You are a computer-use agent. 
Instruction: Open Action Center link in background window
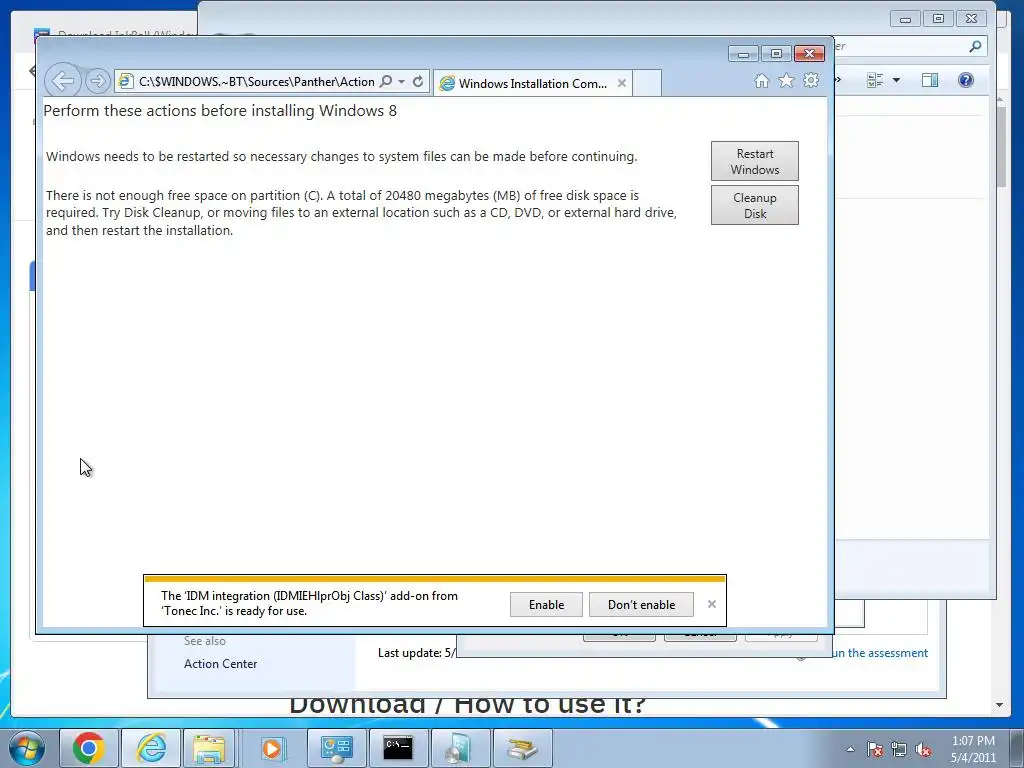coord(221,664)
